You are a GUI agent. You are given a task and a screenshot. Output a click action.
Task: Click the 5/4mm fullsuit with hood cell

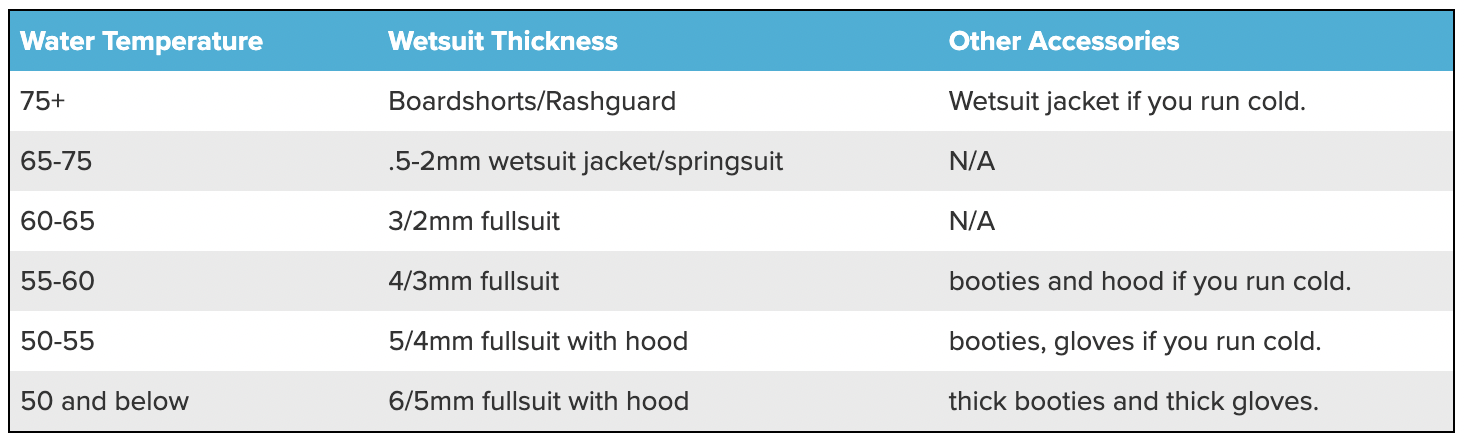pos(538,341)
